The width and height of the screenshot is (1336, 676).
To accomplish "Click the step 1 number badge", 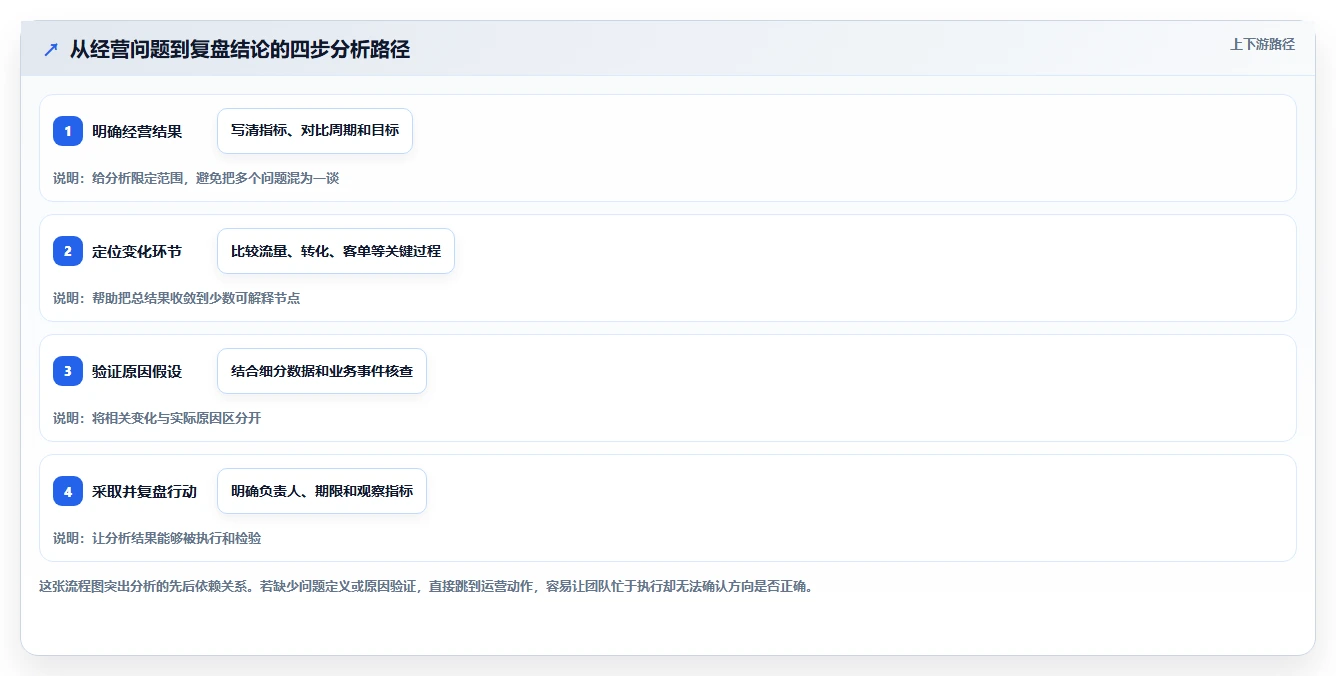I will (68, 131).
